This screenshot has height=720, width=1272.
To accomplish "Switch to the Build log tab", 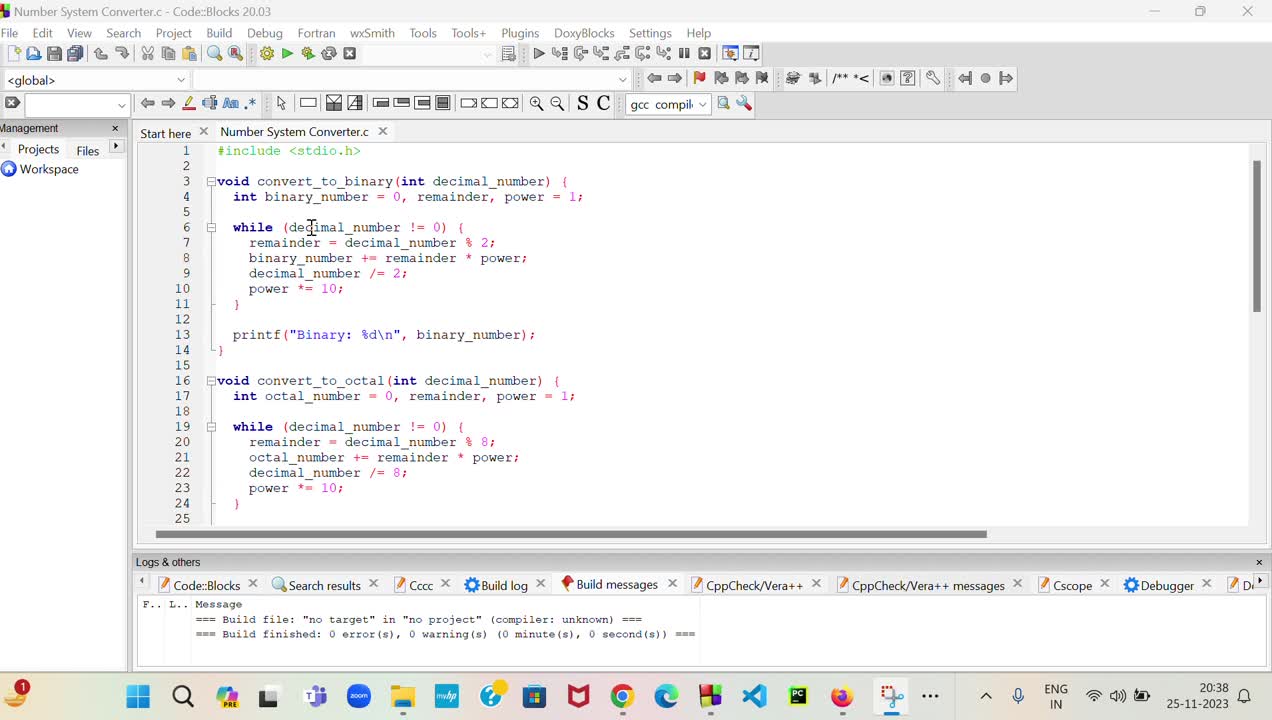I will pyautogui.click(x=504, y=585).
